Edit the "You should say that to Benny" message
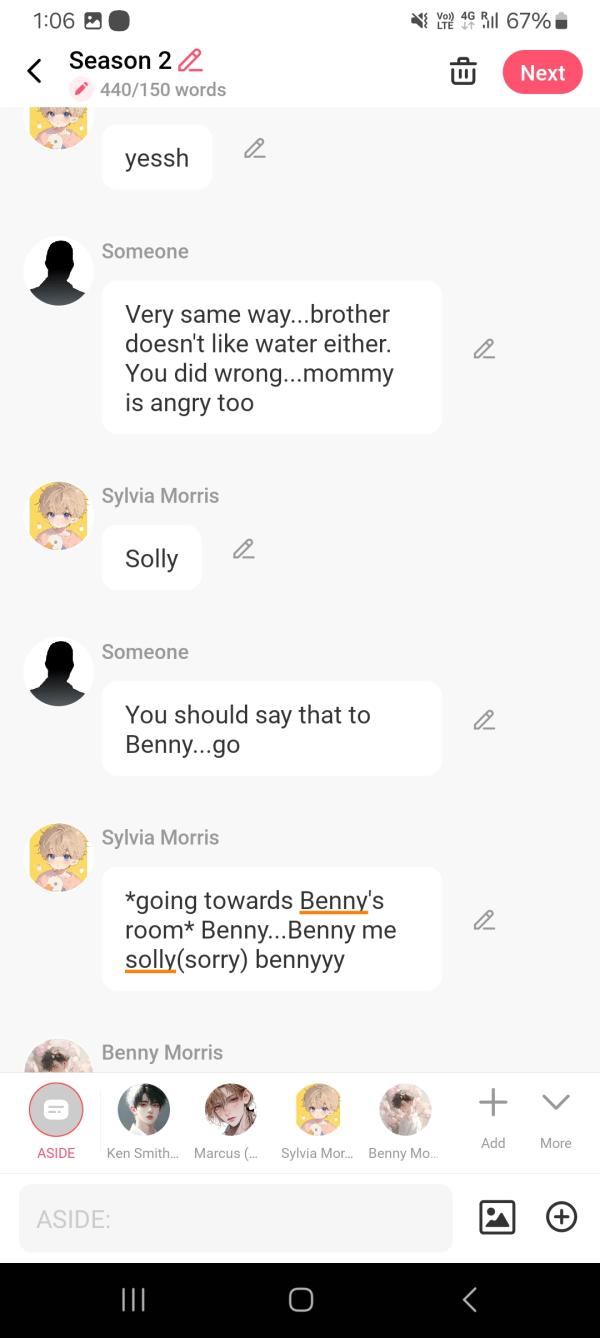Image resolution: width=600 pixels, height=1338 pixels. click(x=484, y=720)
